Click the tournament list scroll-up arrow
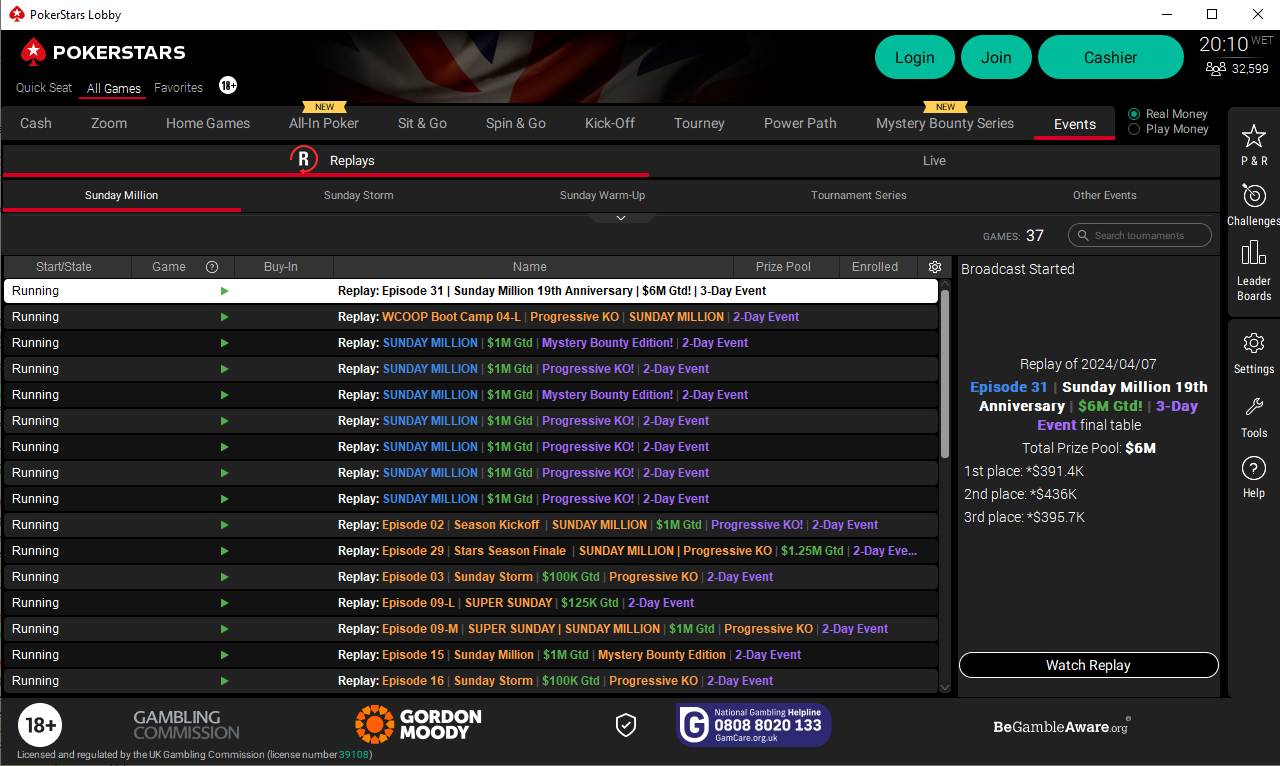This screenshot has width=1280, height=766. [945, 285]
